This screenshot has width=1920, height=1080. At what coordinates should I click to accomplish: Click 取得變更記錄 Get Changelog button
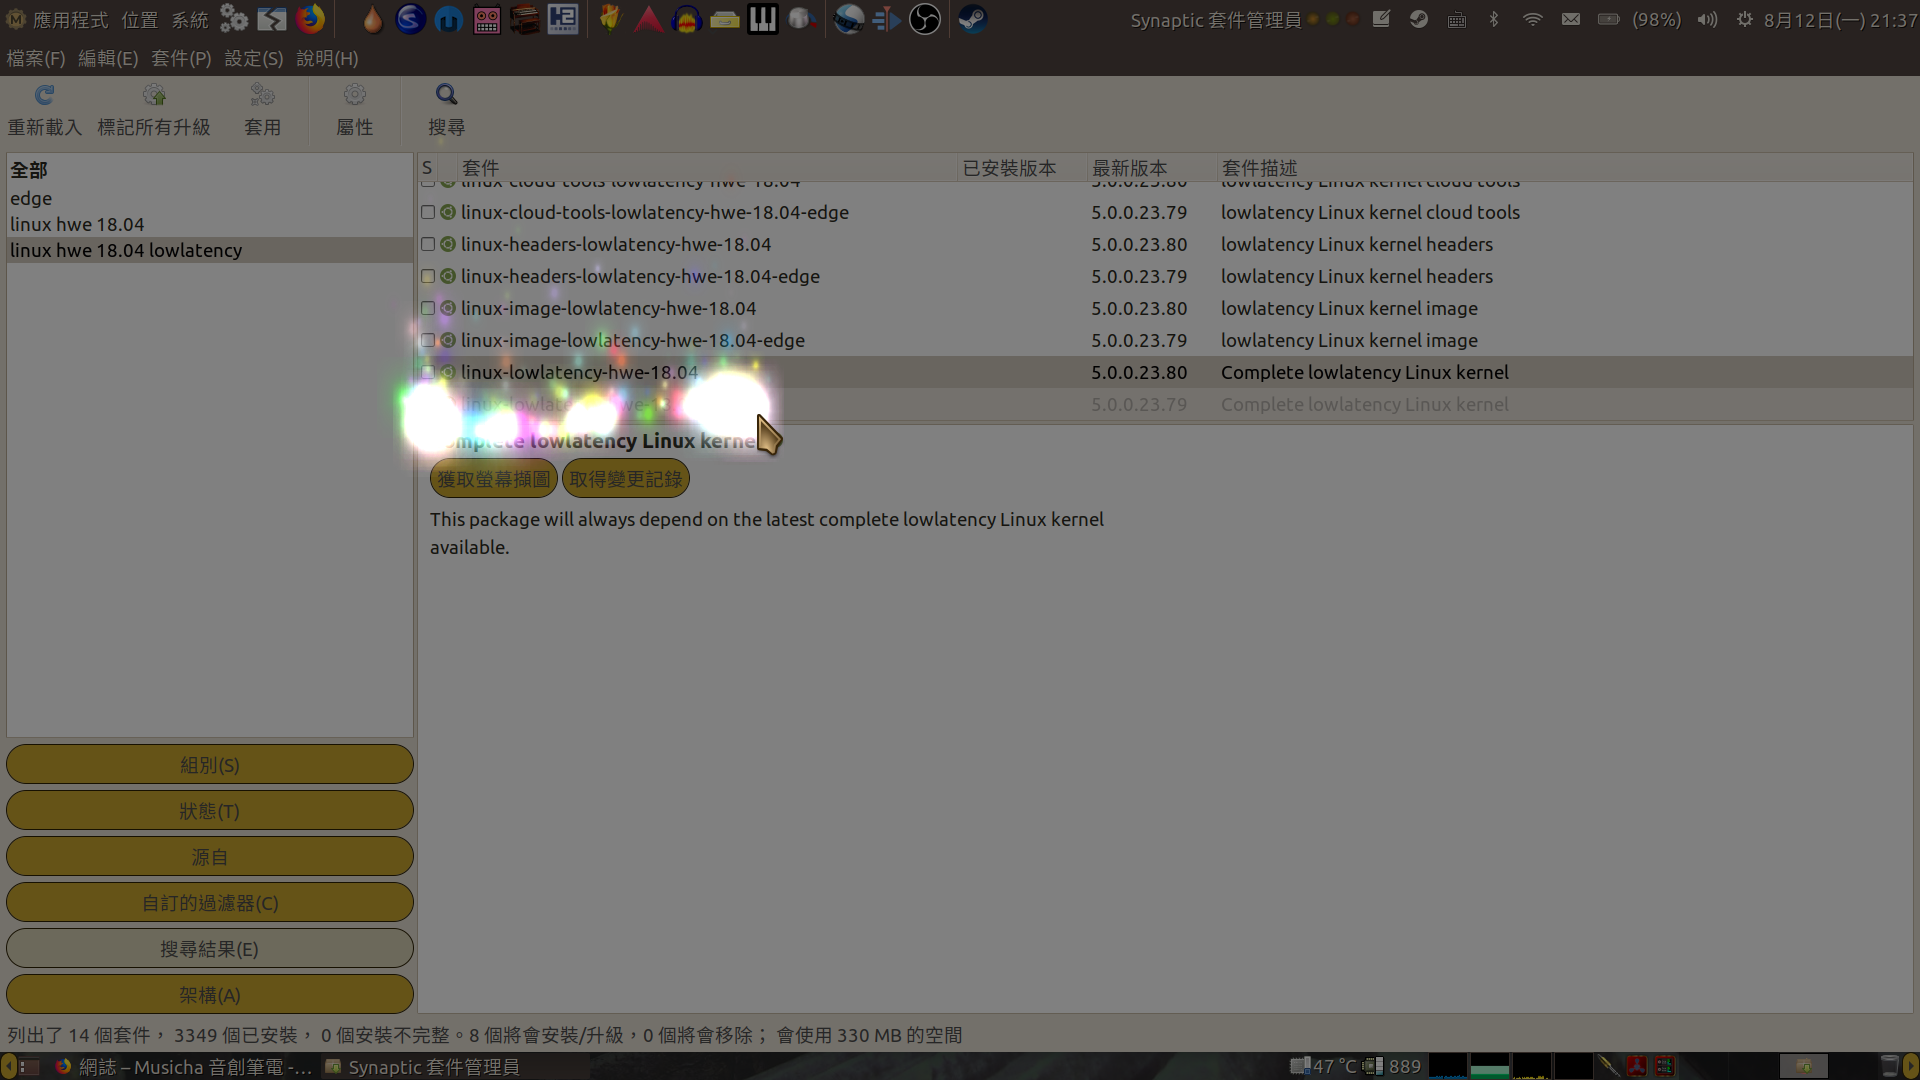click(625, 479)
